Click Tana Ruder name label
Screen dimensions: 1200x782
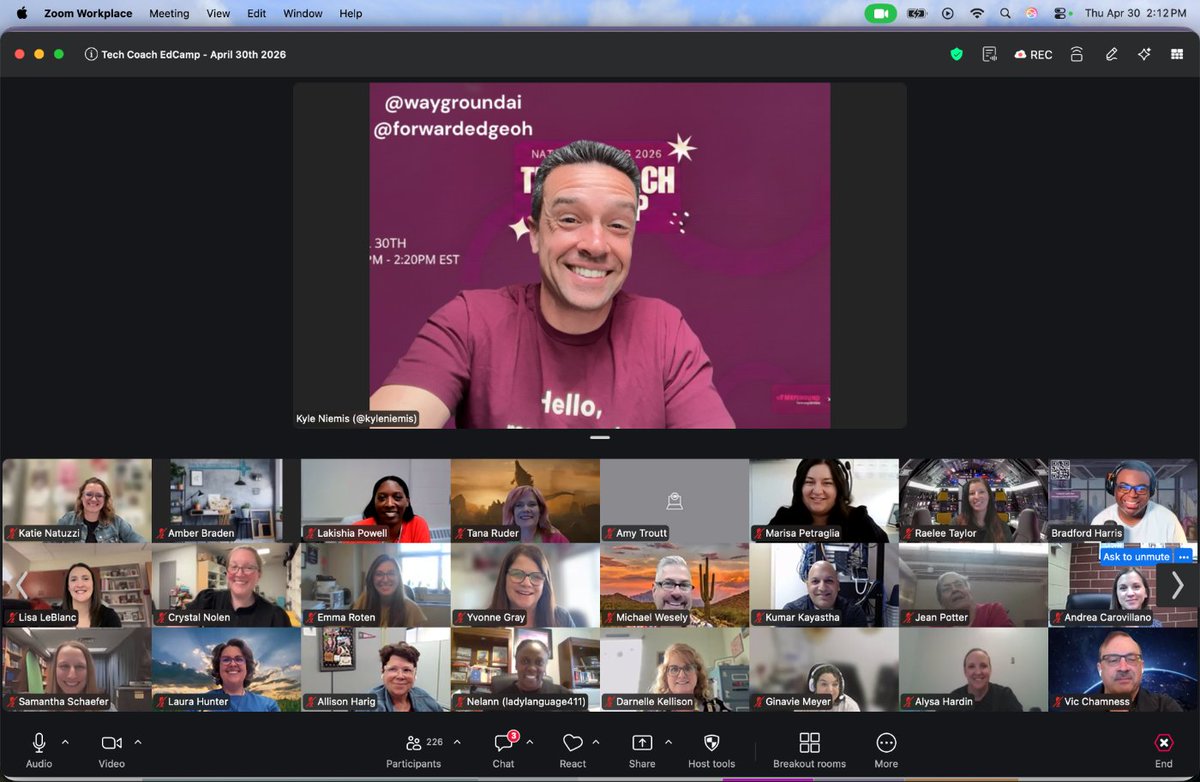[x=493, y=534]
